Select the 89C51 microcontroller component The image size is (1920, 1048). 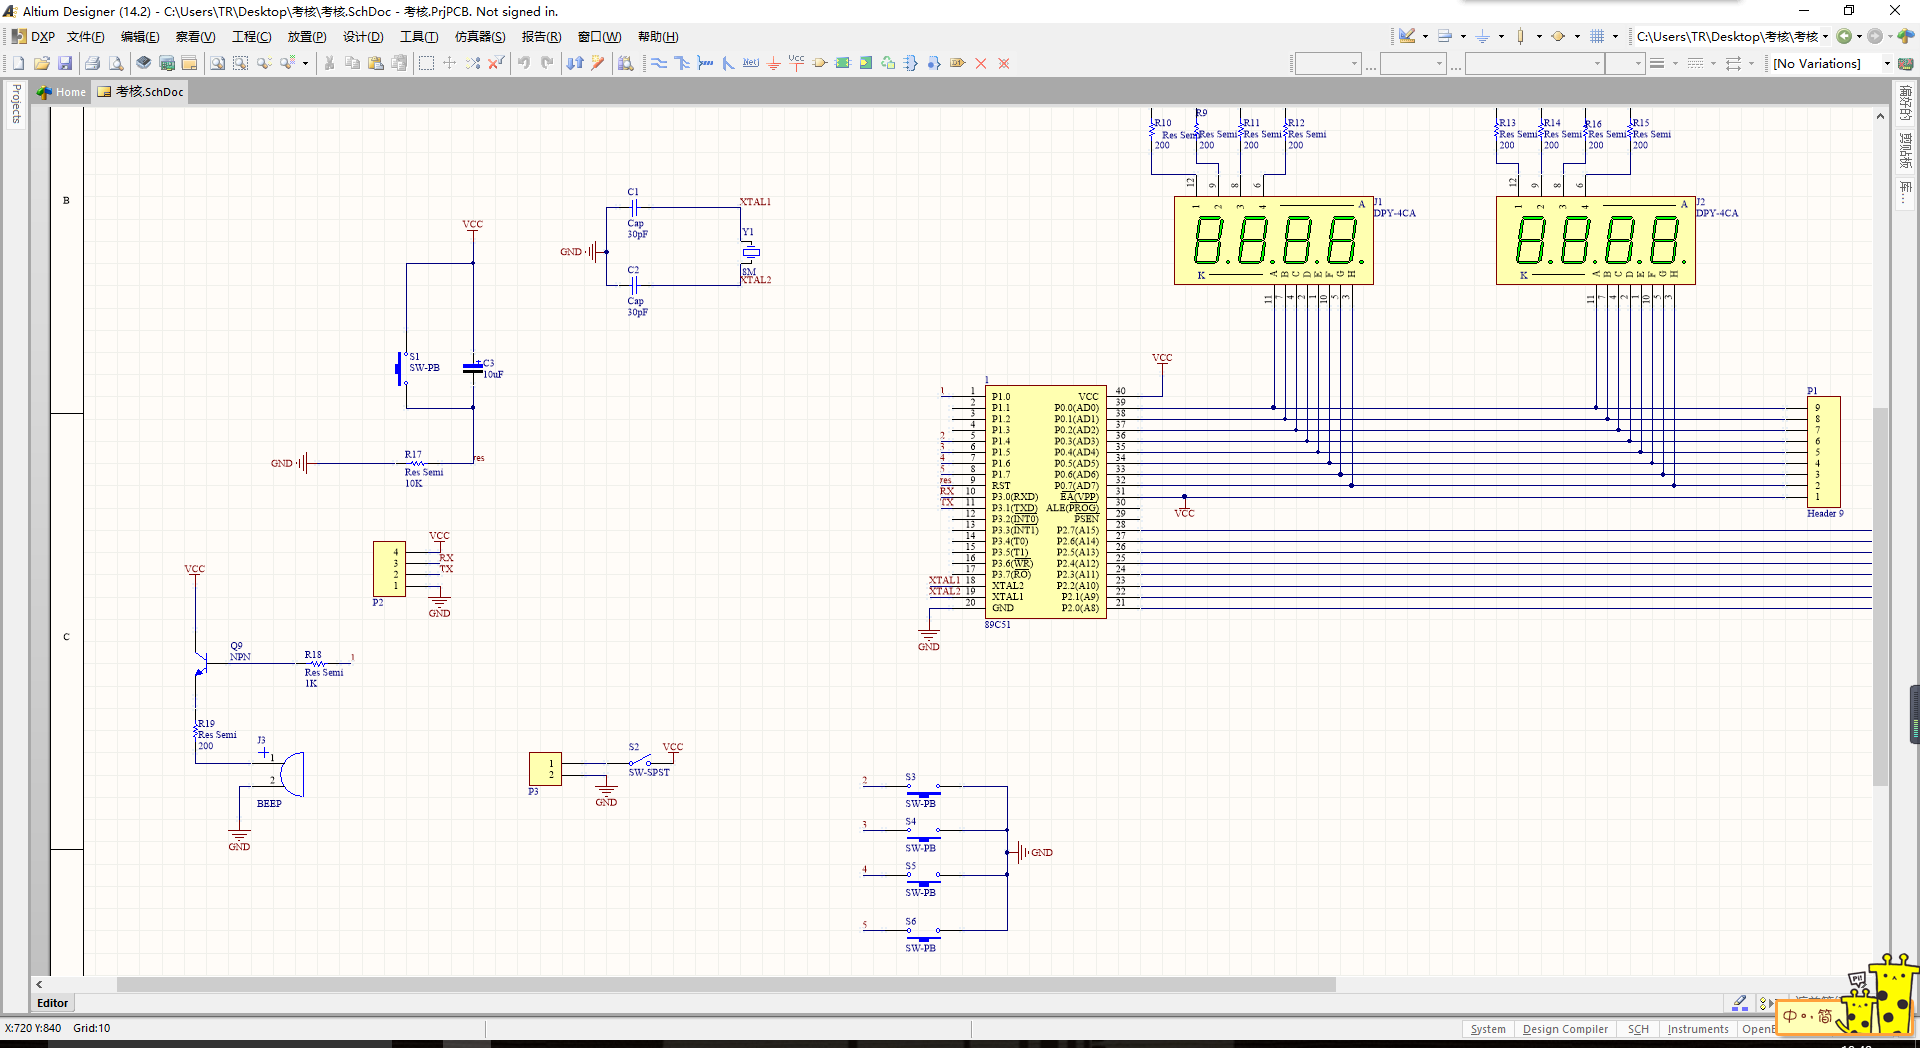[x=1045, y=502]
